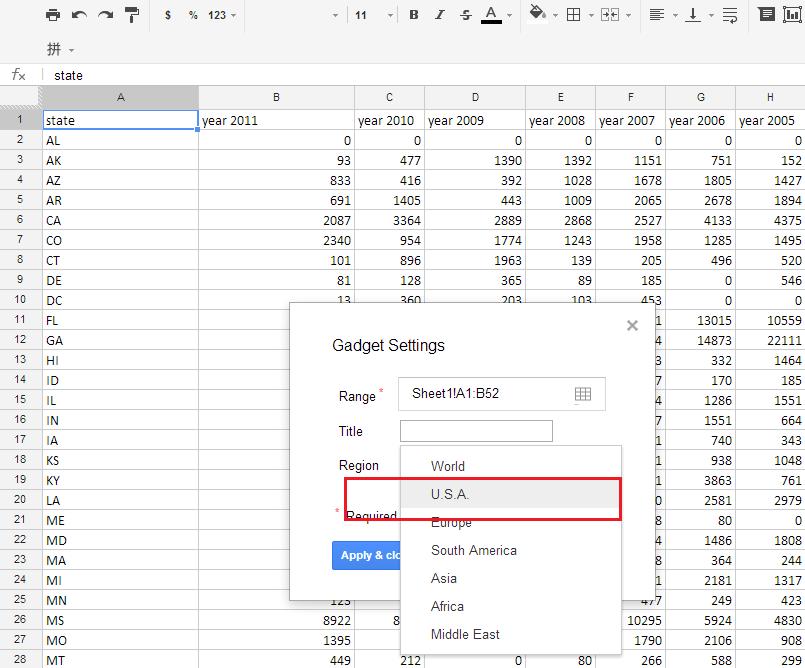Click the insert comment icon
This screenshot has height=668, width=805.
765,14
